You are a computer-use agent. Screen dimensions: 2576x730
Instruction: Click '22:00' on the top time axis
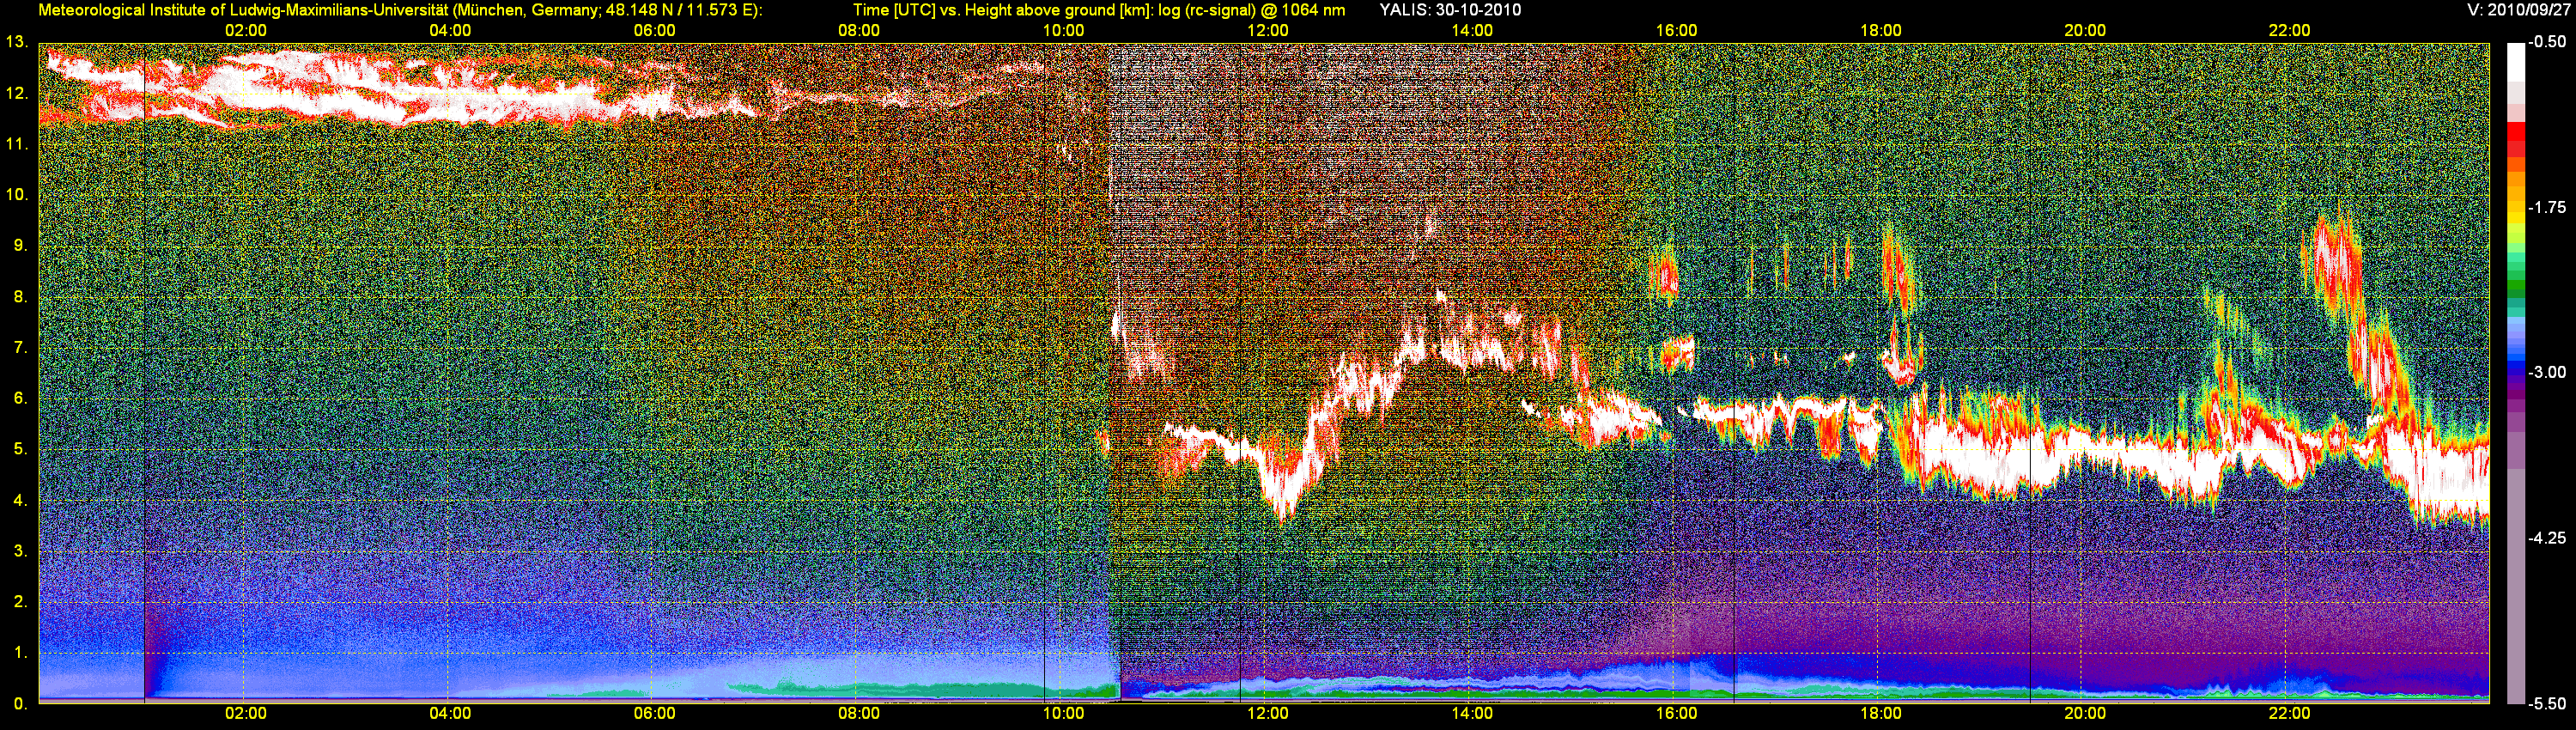(x=2290, y=30)
